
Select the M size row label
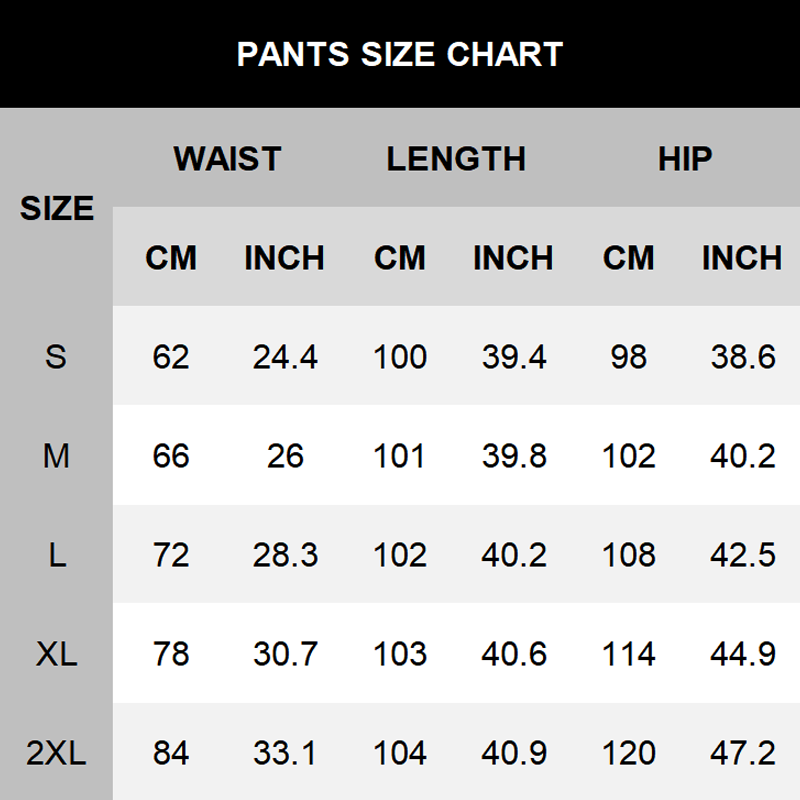point(56,456)
